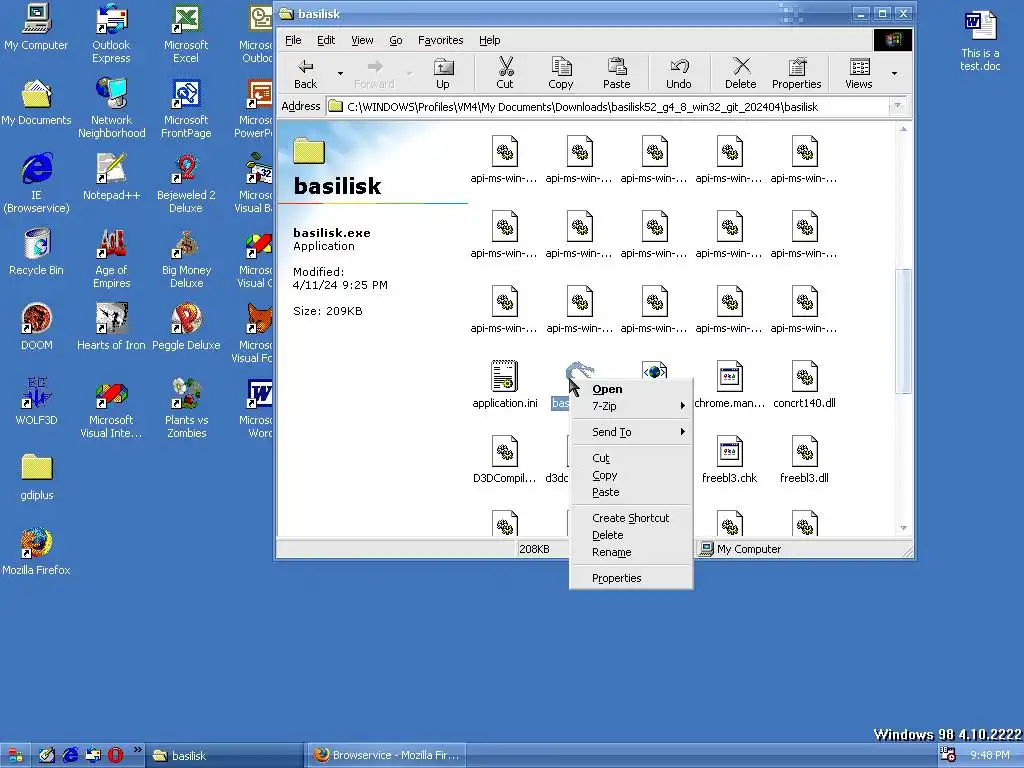
Task: Select the Bejeweled 2 Deluxe icon
Action: point(186,184)
